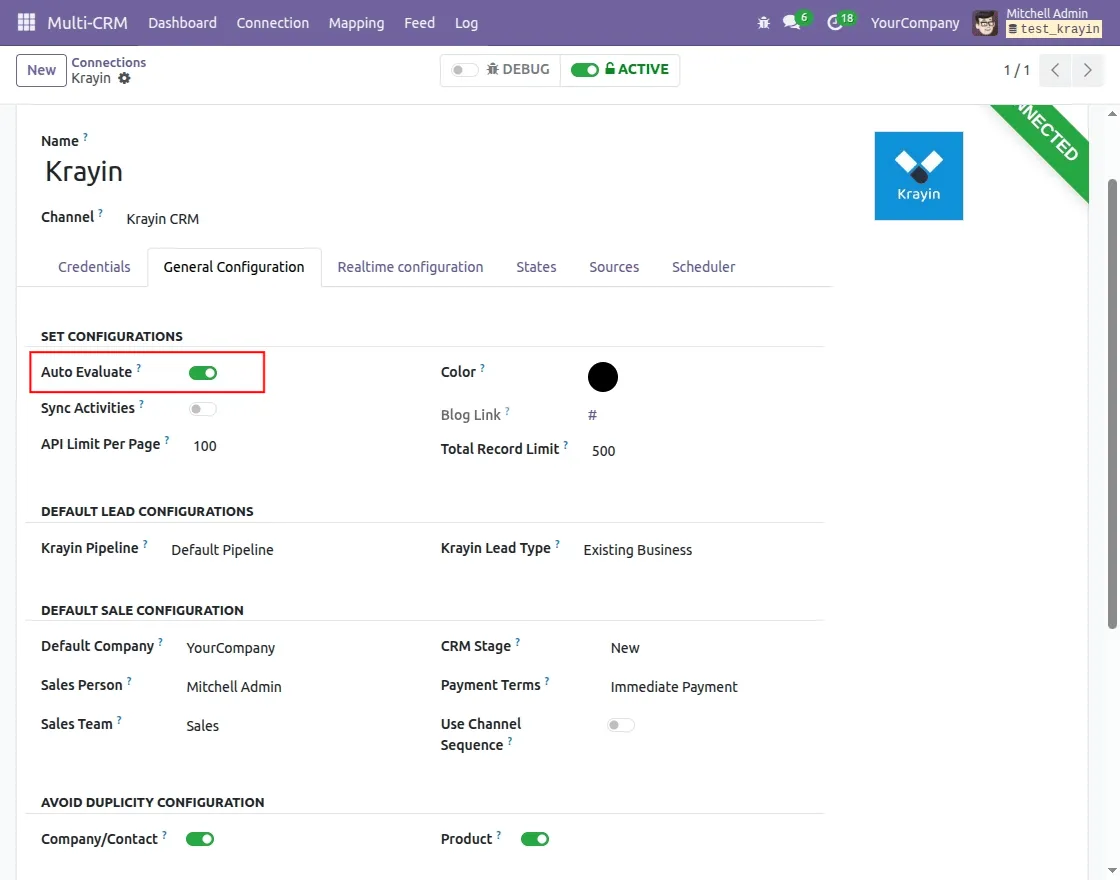Disable the Product duplicity toggle

534,838
